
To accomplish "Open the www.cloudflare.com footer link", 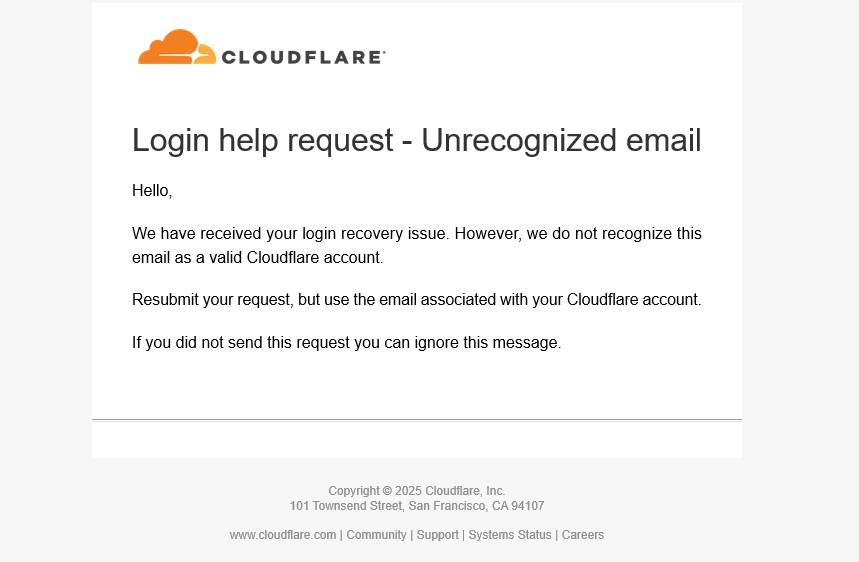I will [x=283, y=535].
